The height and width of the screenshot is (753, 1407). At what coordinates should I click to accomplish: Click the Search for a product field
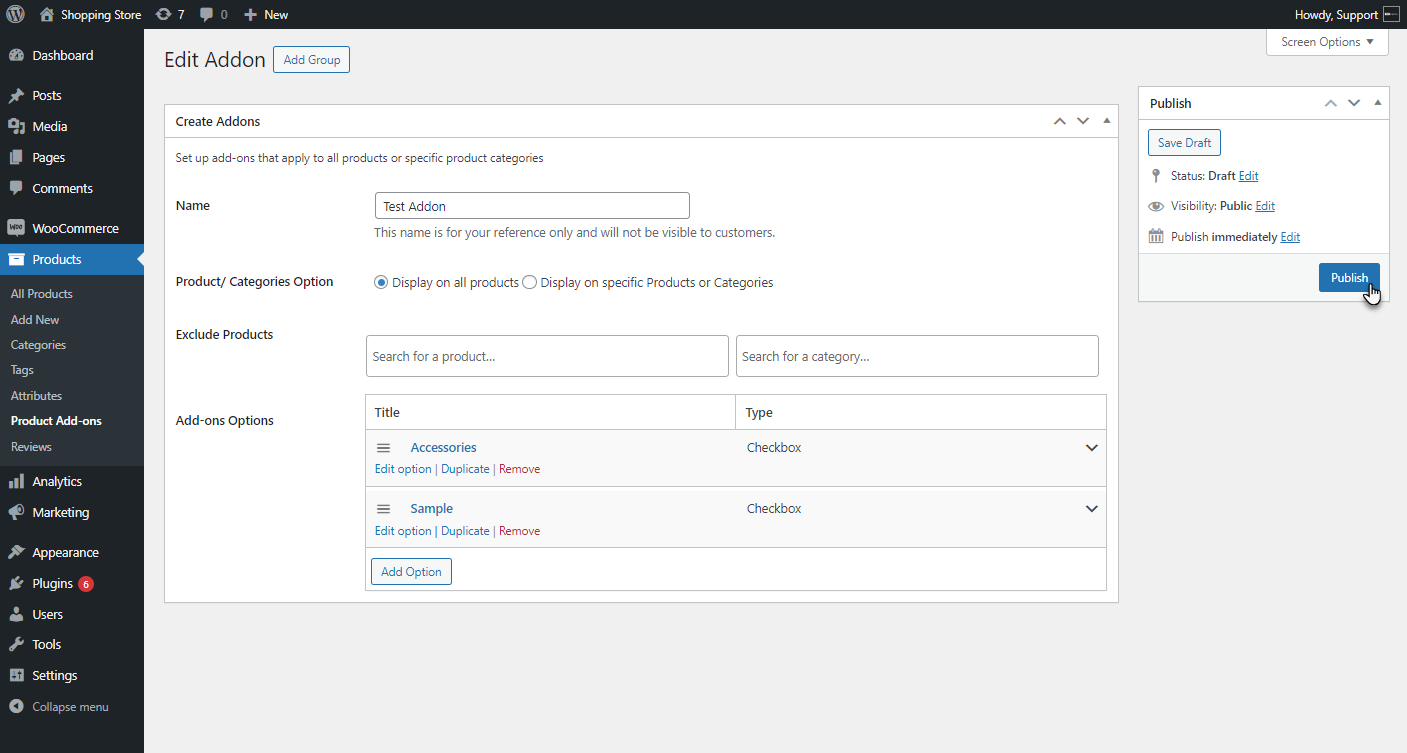[547, 356]
